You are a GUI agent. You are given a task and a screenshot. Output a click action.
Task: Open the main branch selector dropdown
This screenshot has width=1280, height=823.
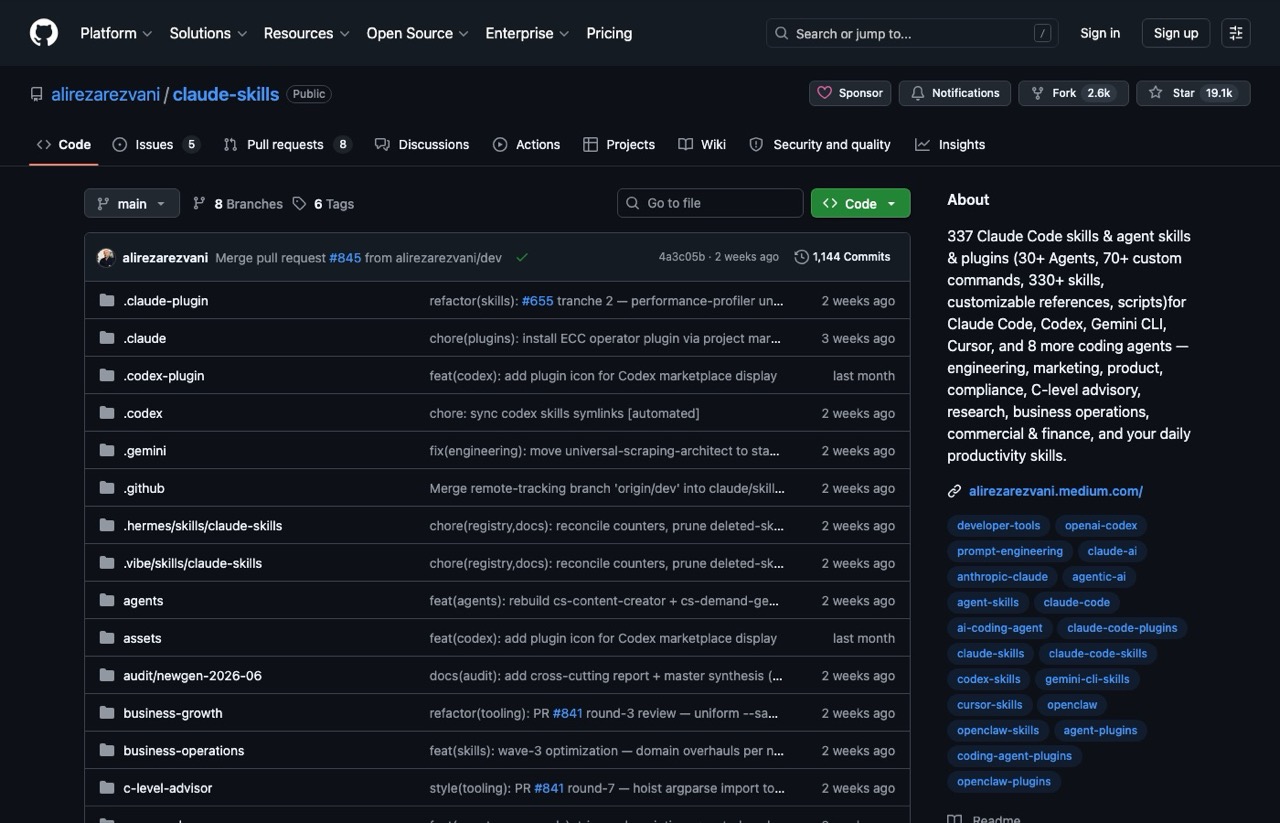coord(132,203)
